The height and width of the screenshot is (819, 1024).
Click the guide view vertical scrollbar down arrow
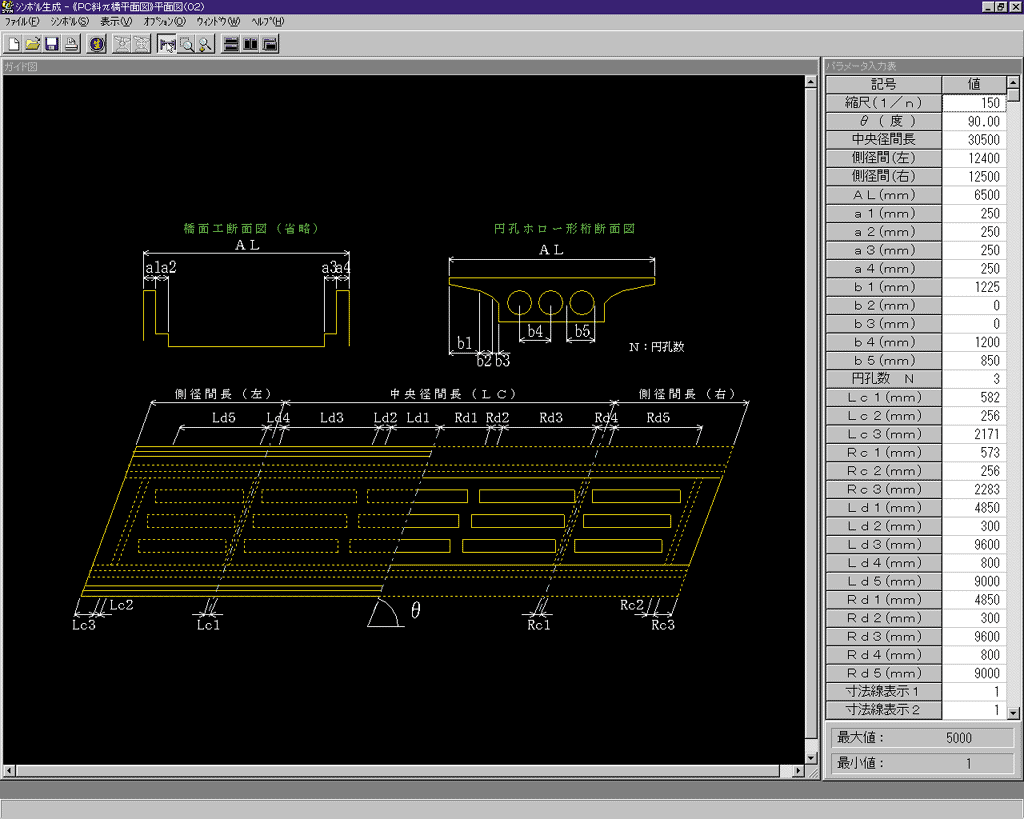coord(810,758)
